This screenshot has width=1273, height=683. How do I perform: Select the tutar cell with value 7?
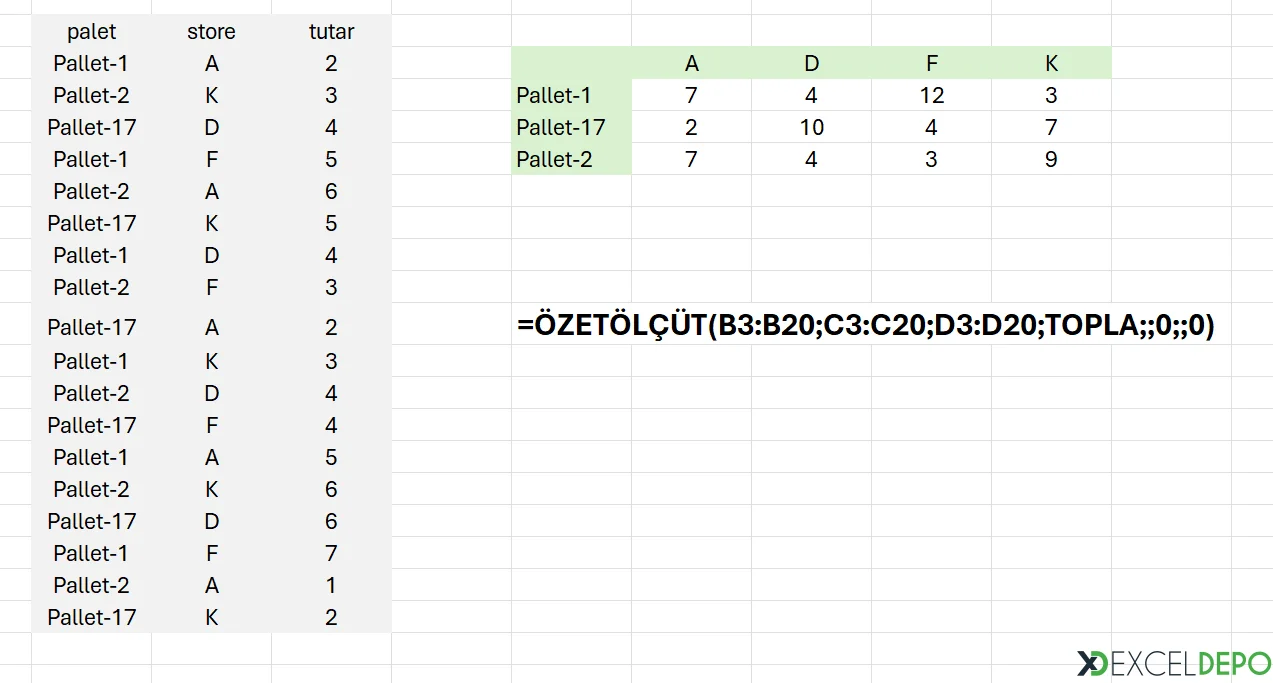tap(331, 553)
